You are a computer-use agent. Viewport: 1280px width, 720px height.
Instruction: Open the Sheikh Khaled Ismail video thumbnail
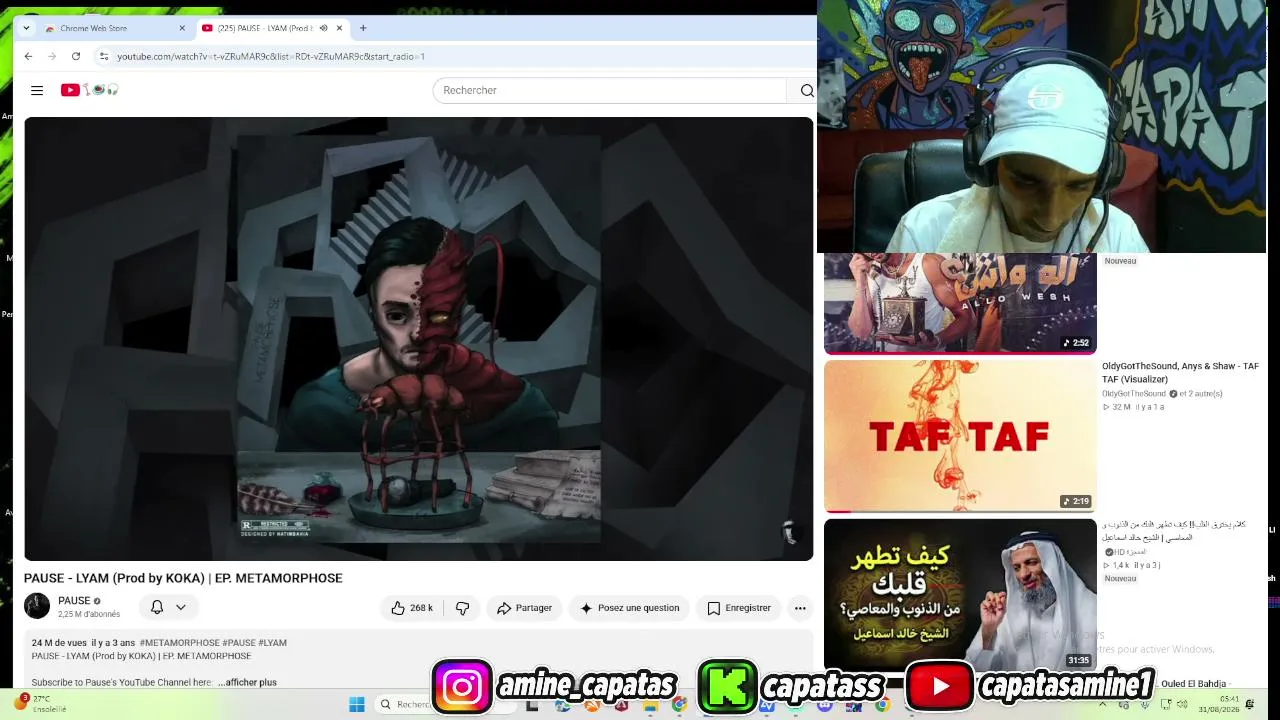(960, 594)
